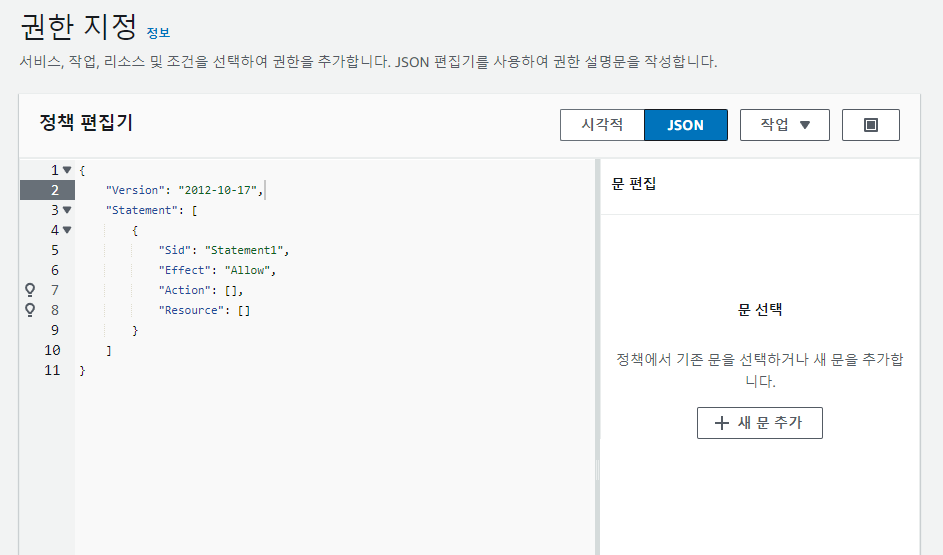Screen dimensions: 943x555
Task: Collapse the fold arrow on line 1
Action: pos(67,170)
